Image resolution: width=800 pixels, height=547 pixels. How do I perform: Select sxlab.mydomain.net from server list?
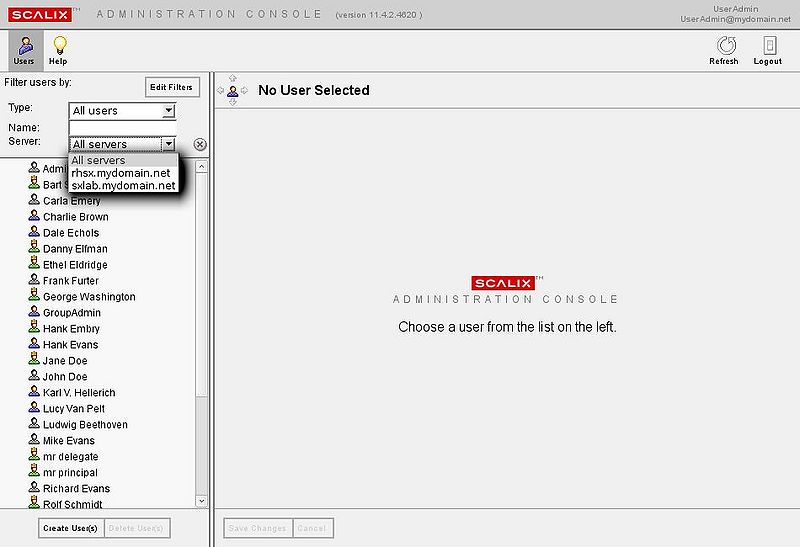pyautogui.click(x=123, y=186)
